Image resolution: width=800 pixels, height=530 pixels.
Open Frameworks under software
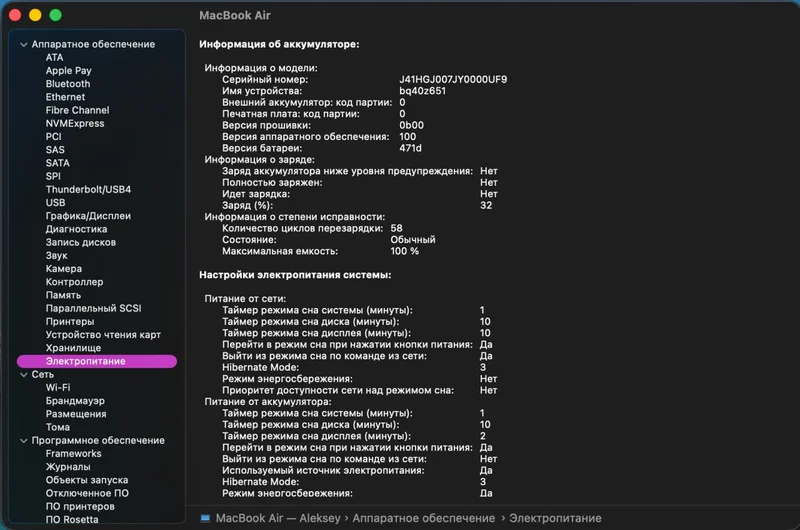point(73,453)
